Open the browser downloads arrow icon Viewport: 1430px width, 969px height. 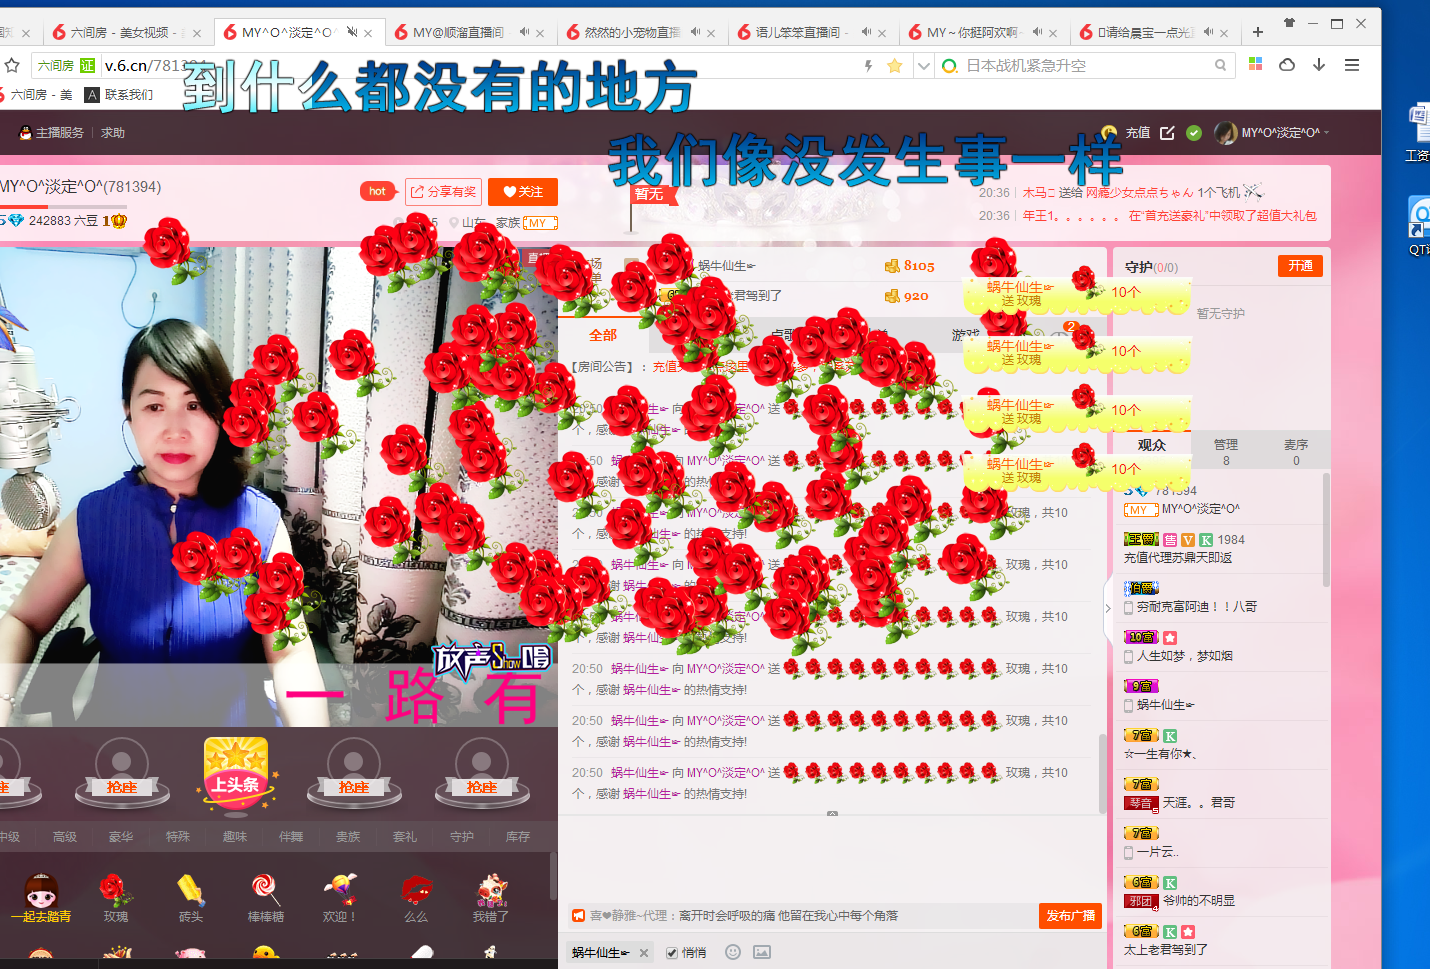[1319, 65]
